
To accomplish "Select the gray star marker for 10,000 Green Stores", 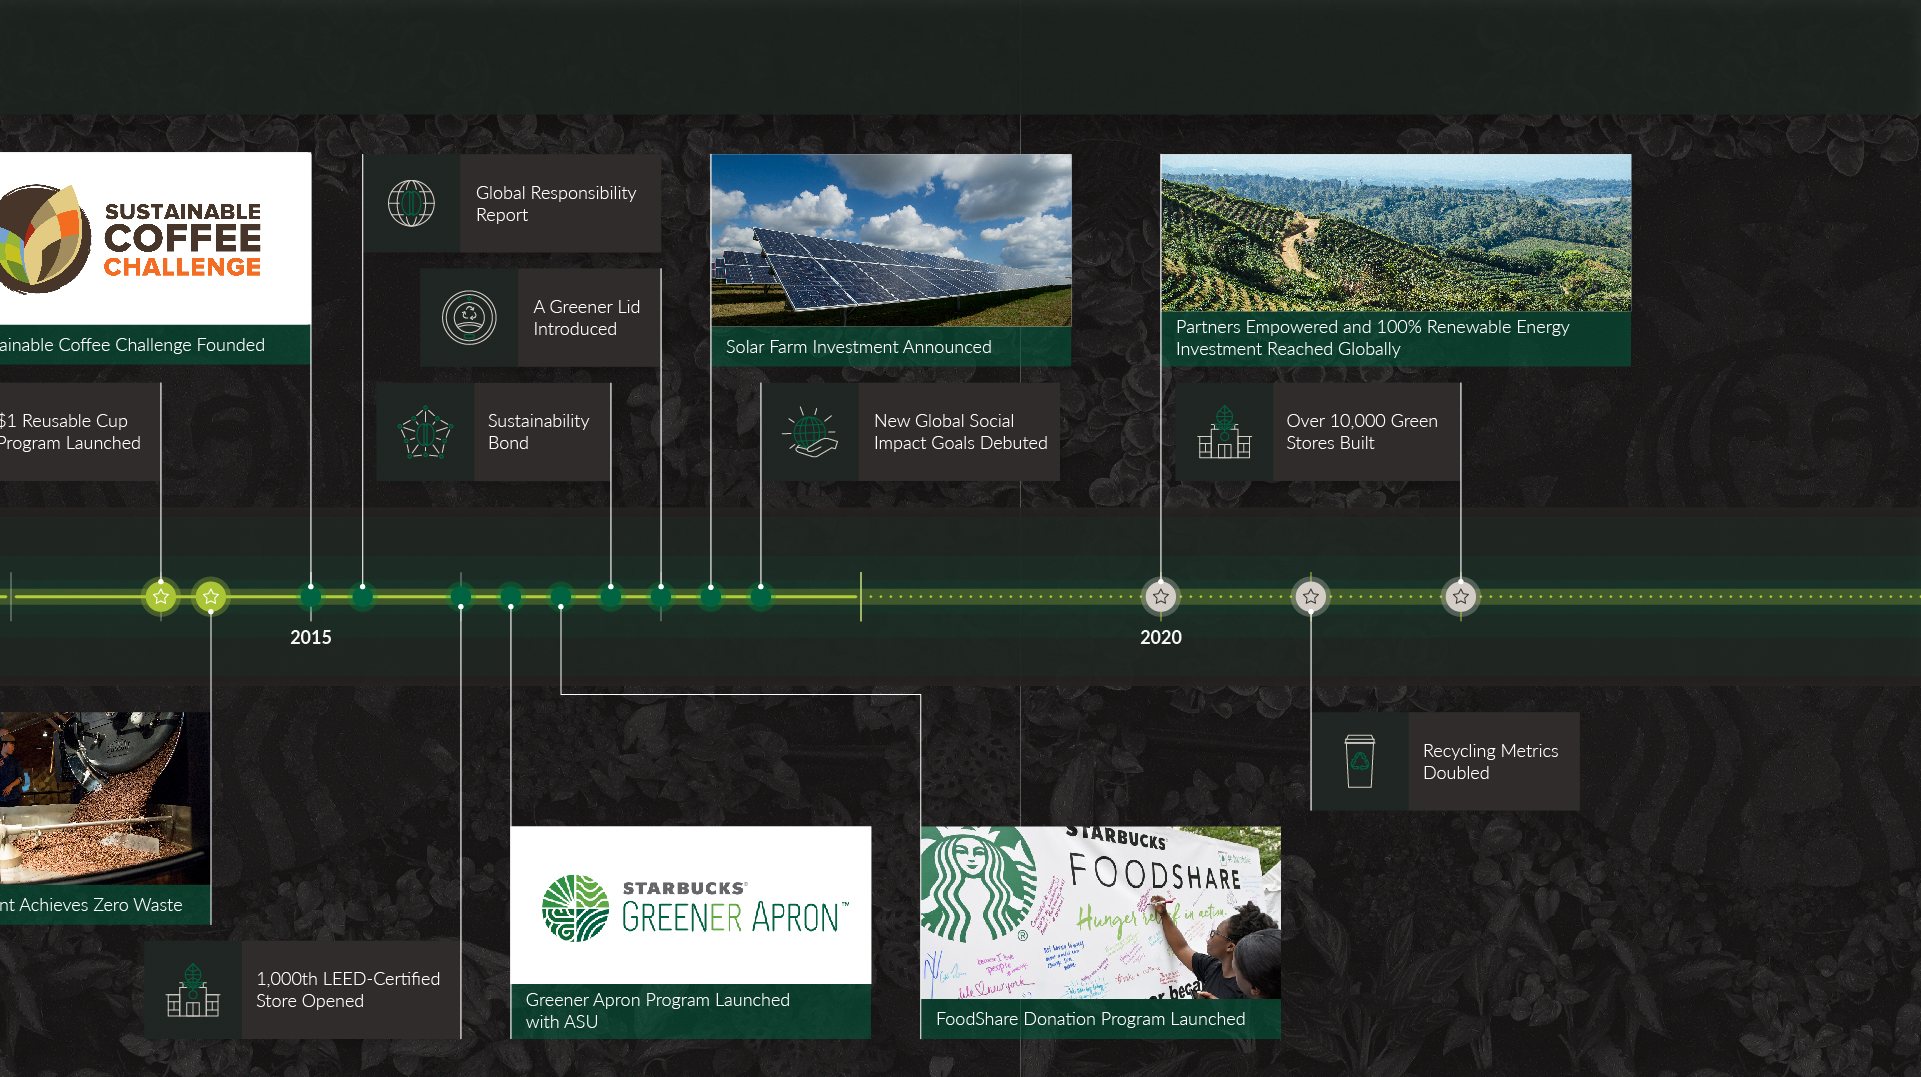I will coord(1461,597).
